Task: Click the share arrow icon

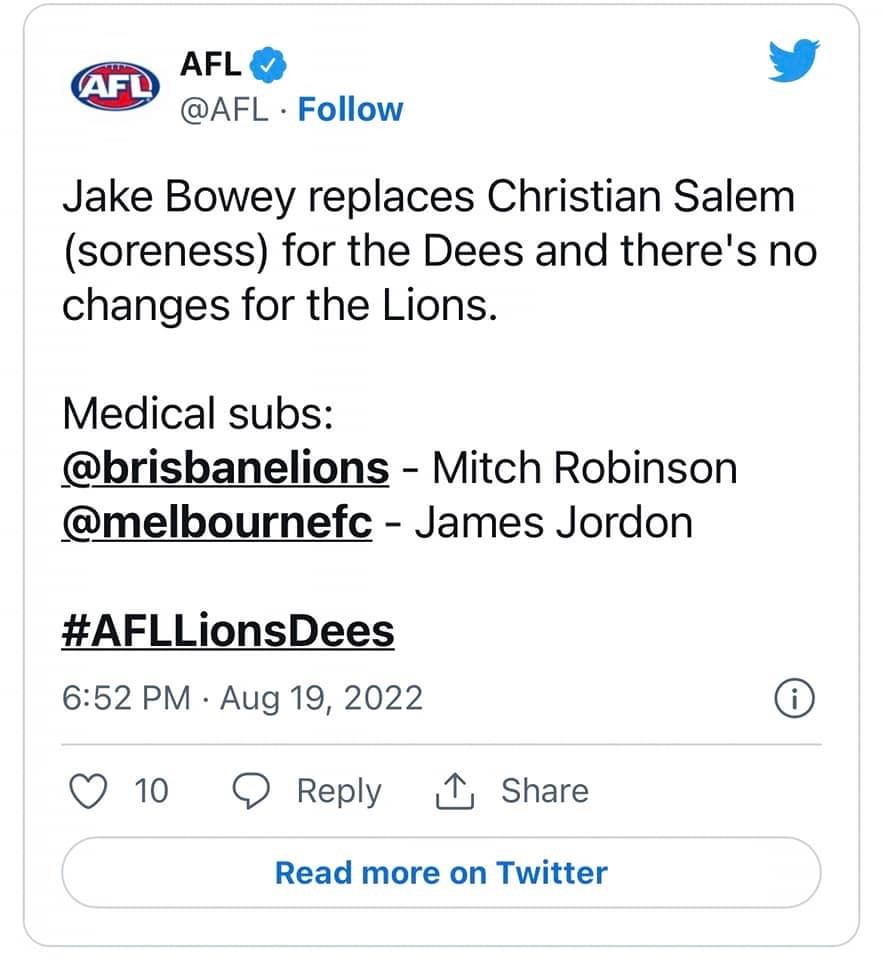Action: (453, 791)
